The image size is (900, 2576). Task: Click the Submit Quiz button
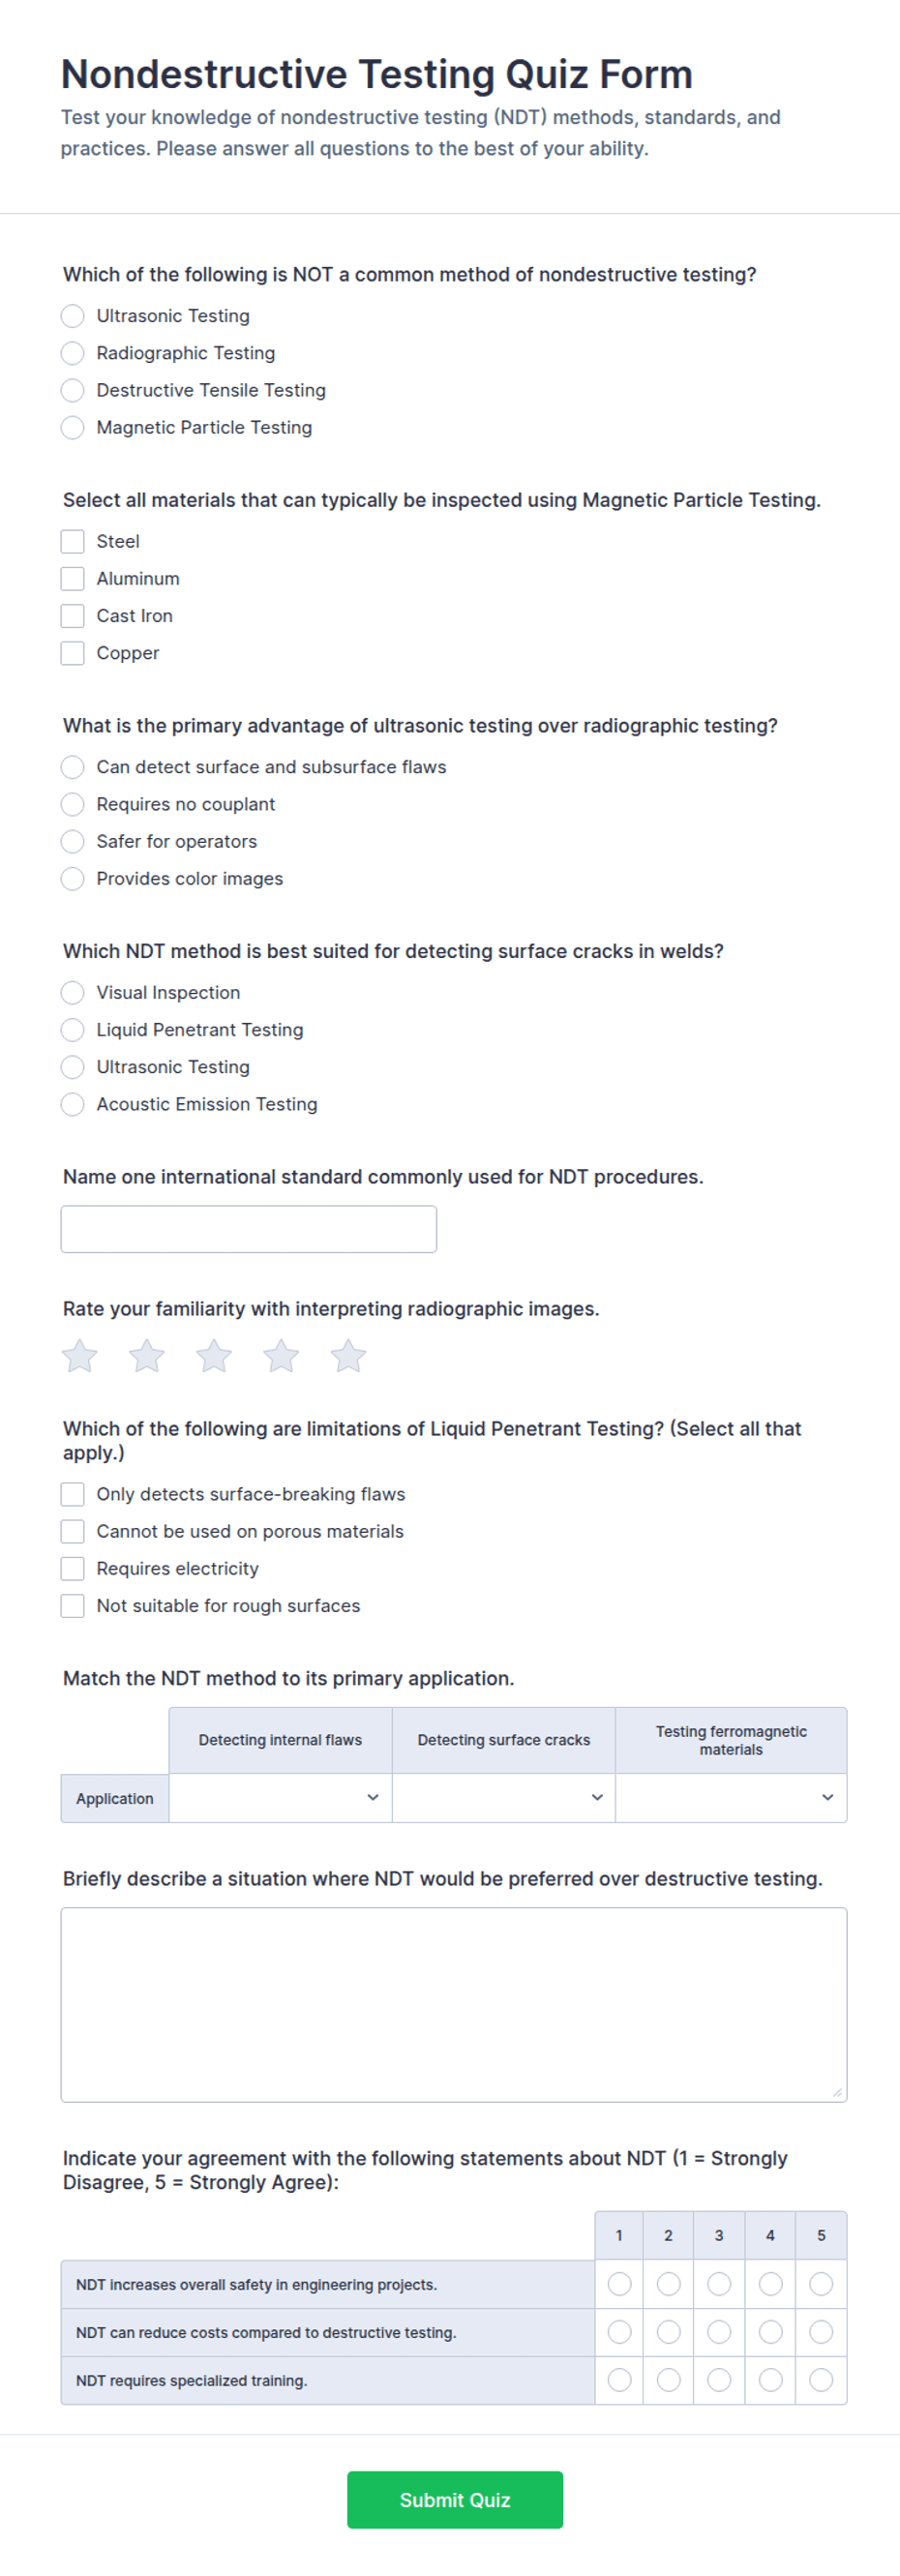(455, 2500)
